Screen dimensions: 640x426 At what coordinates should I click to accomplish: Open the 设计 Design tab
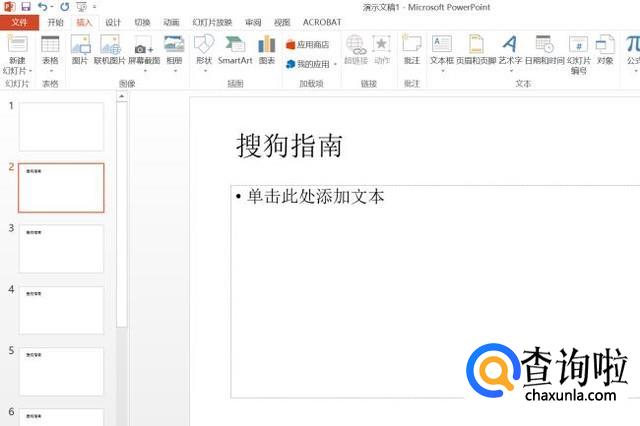coord(113,22)
